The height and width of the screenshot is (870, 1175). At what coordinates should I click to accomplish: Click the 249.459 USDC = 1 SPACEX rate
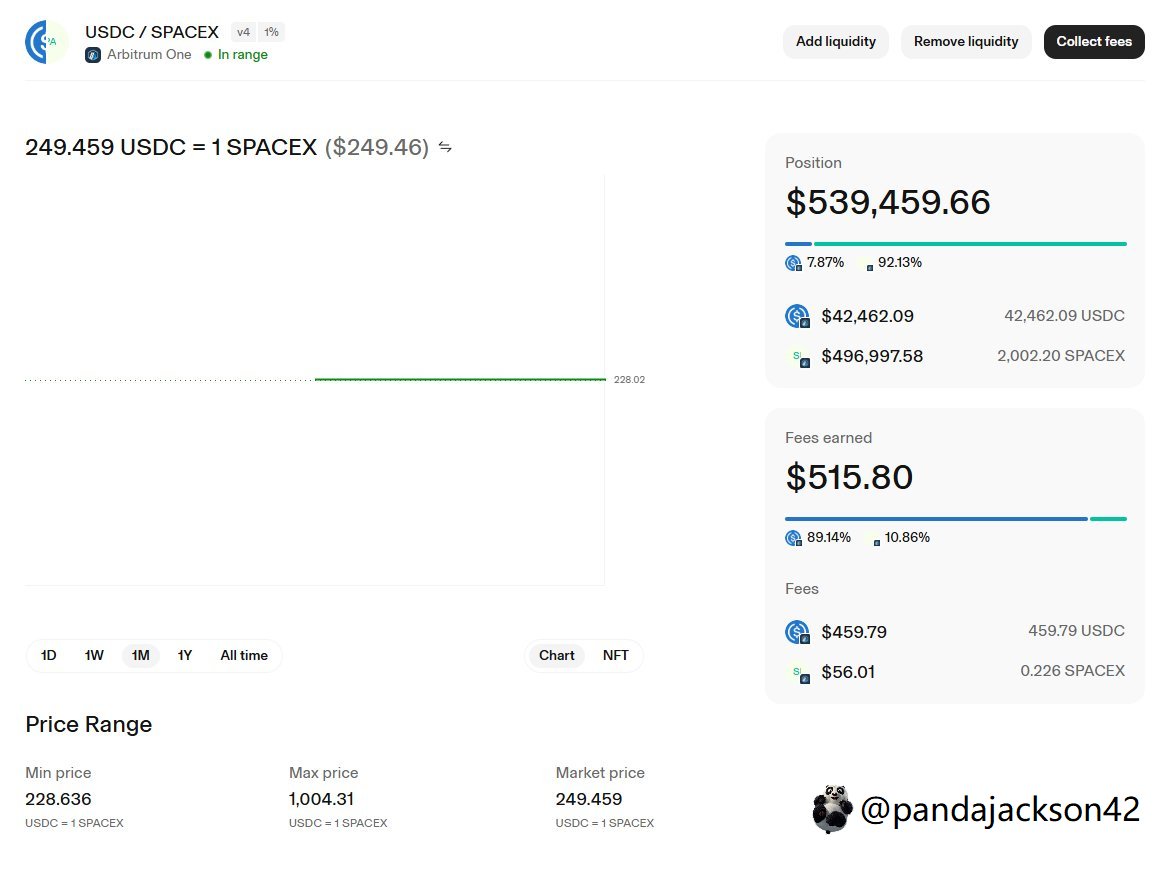point(172,147)
